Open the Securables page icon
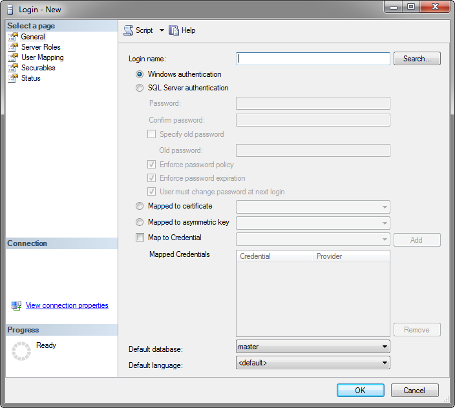The height and width of the screenshot is (408, 456). 13,68
